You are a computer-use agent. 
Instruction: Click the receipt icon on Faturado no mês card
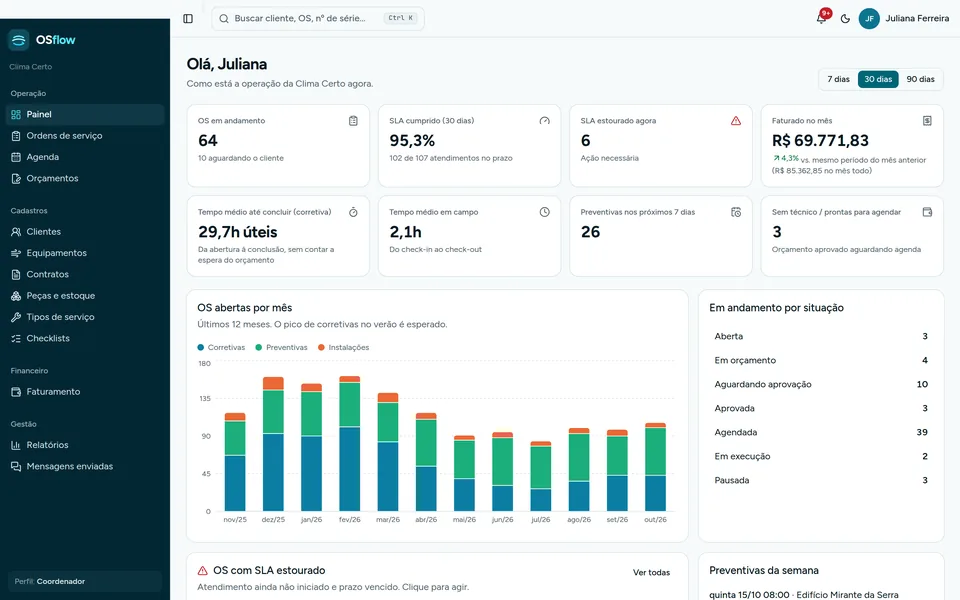[927, 121]
